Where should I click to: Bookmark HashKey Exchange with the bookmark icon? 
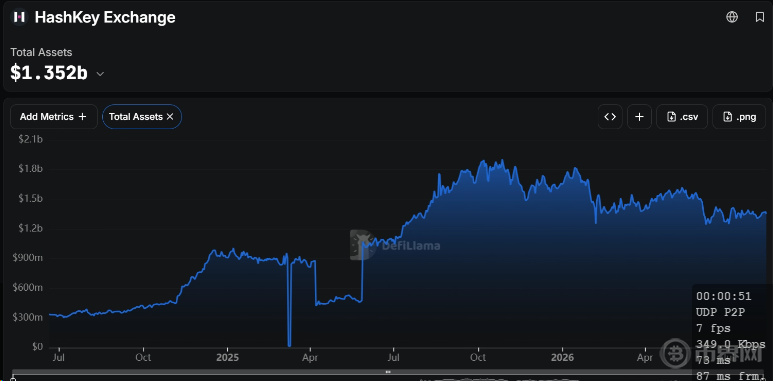point(760,17)
